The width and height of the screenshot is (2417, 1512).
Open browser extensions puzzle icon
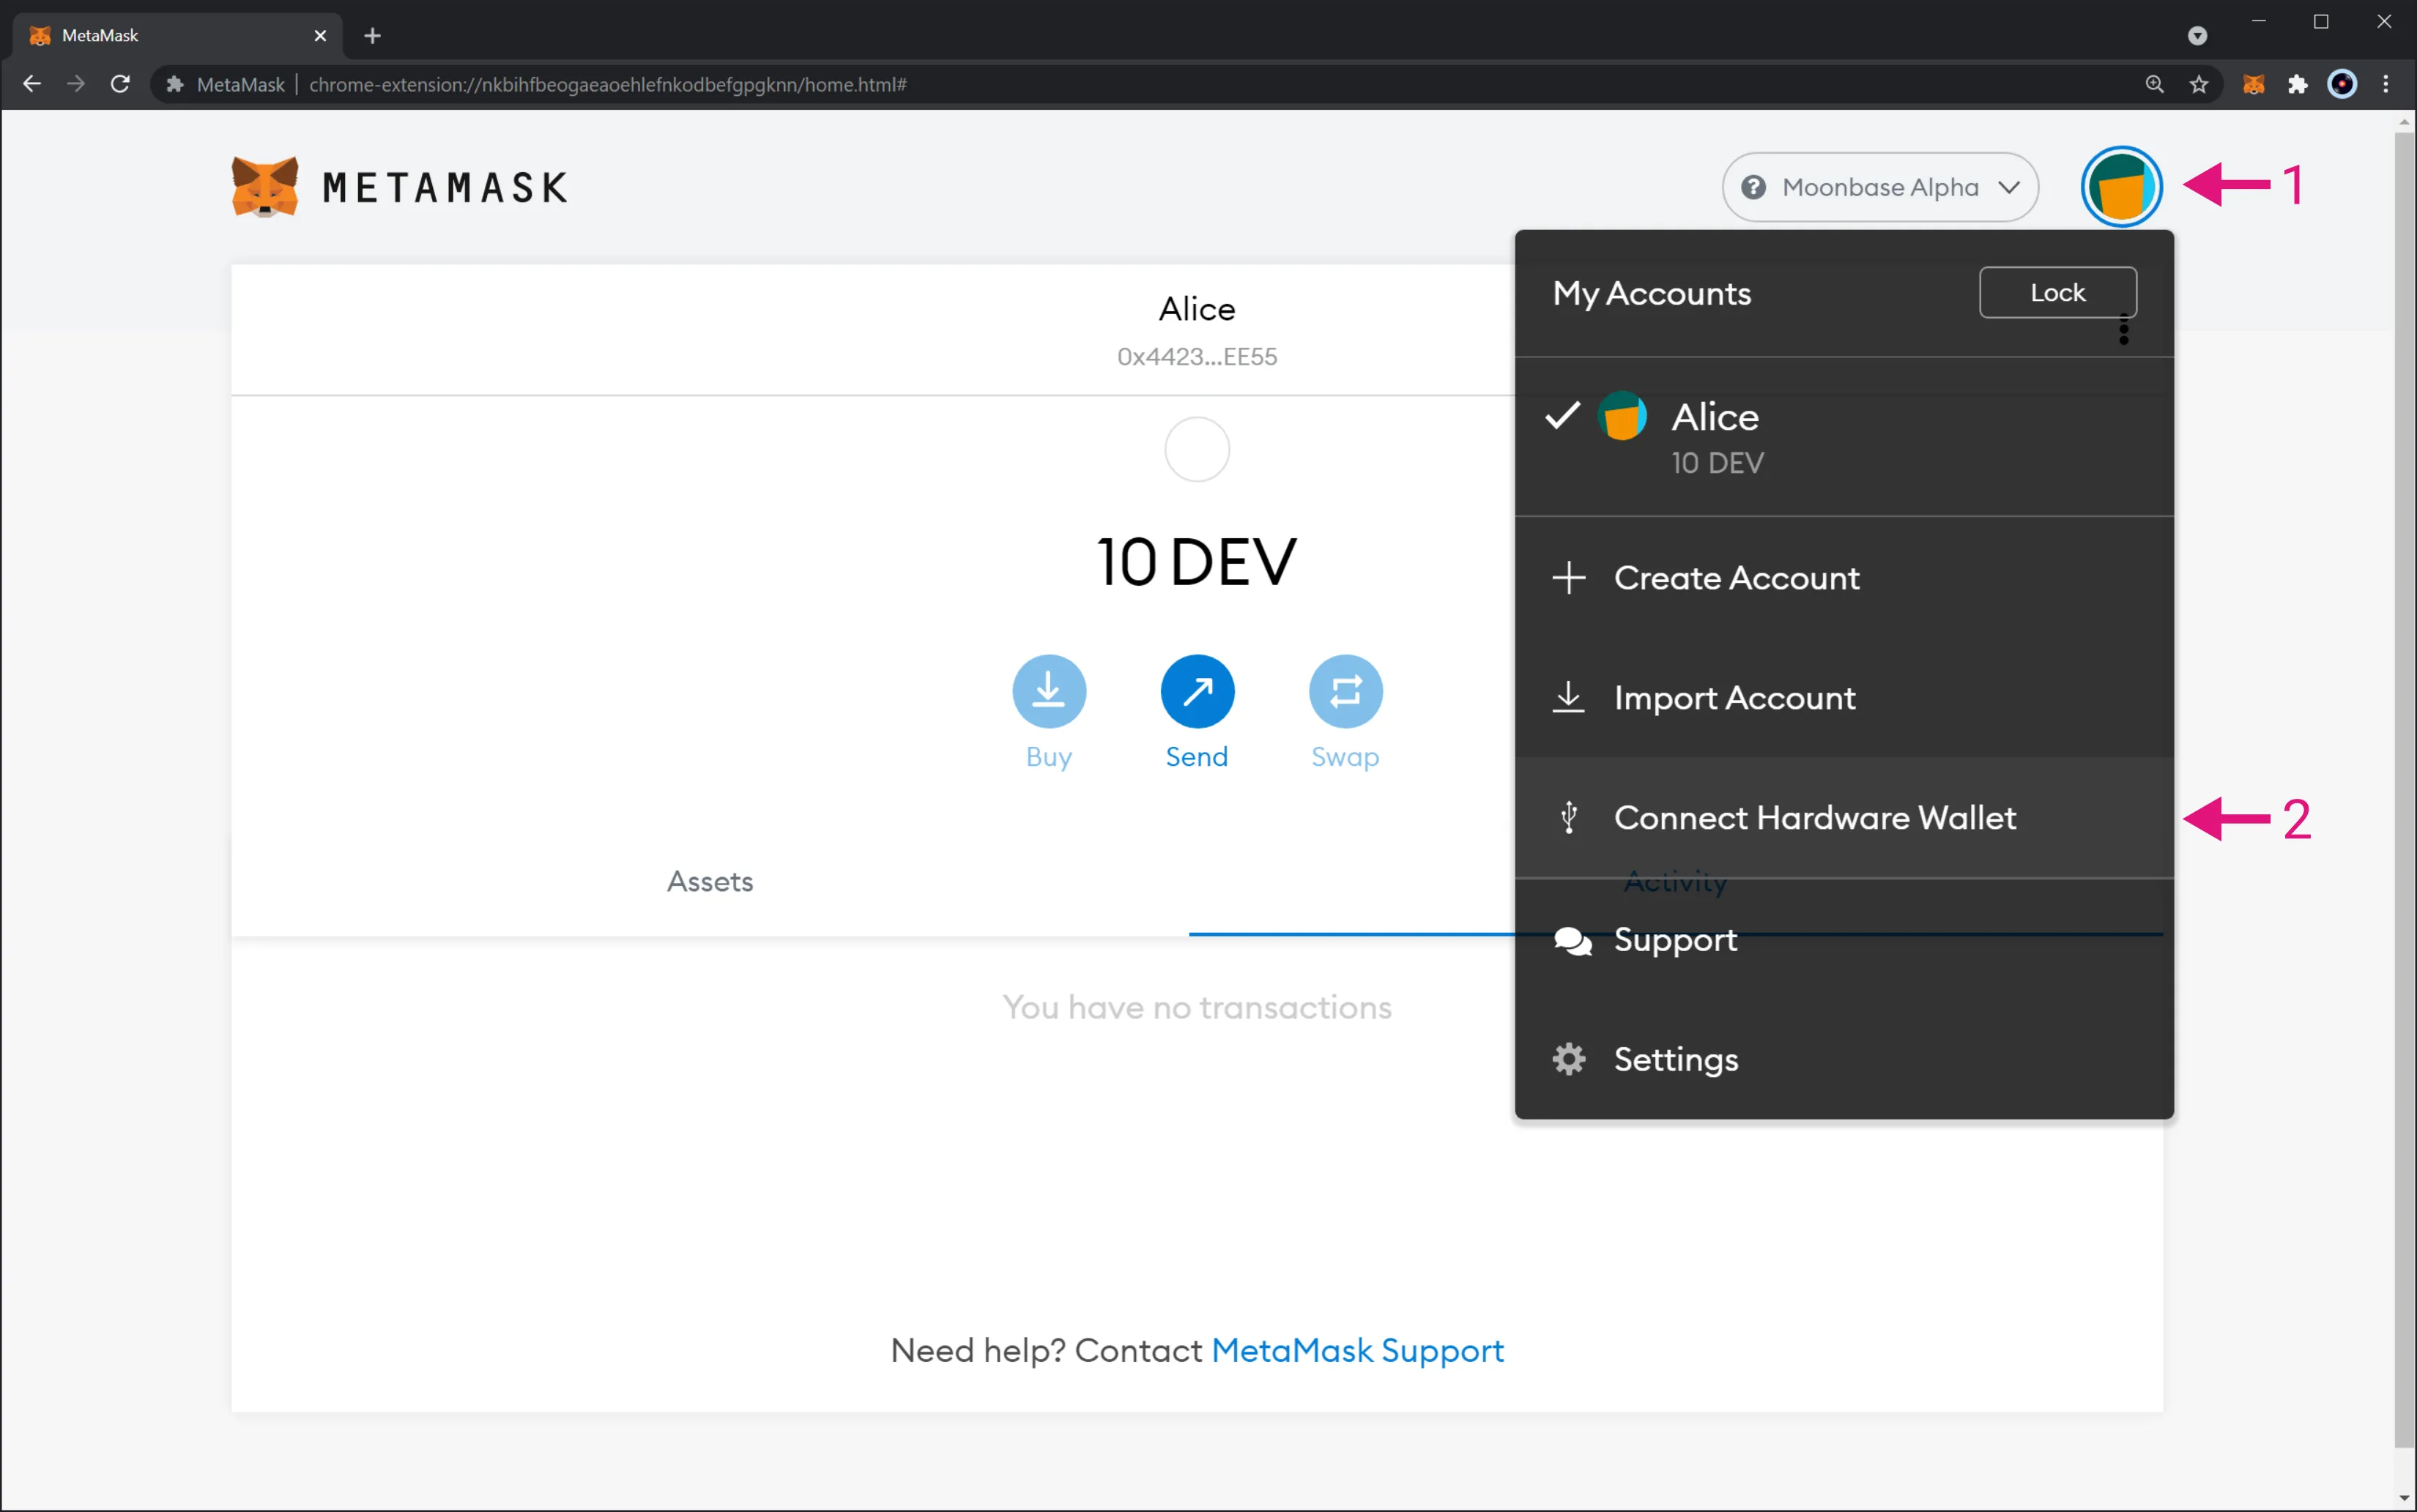click(2298, 84)
